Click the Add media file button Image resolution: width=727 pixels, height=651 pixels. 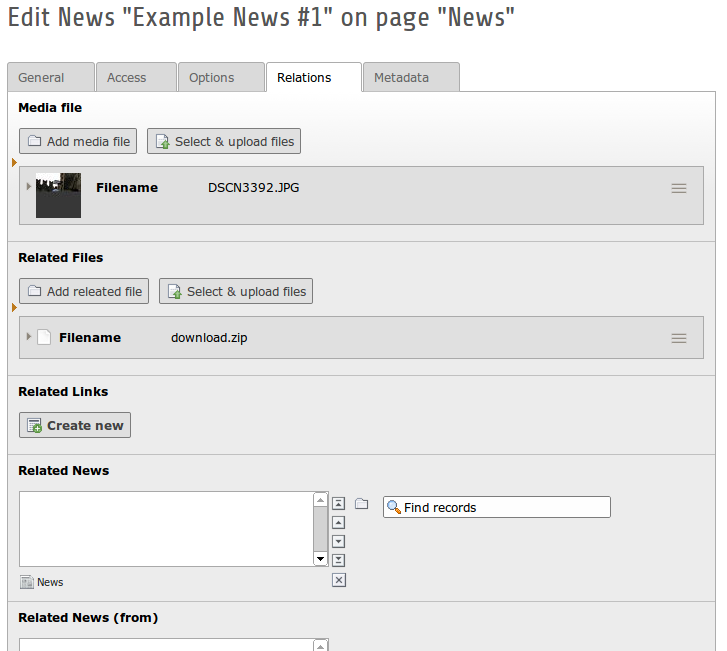point(78,141)
